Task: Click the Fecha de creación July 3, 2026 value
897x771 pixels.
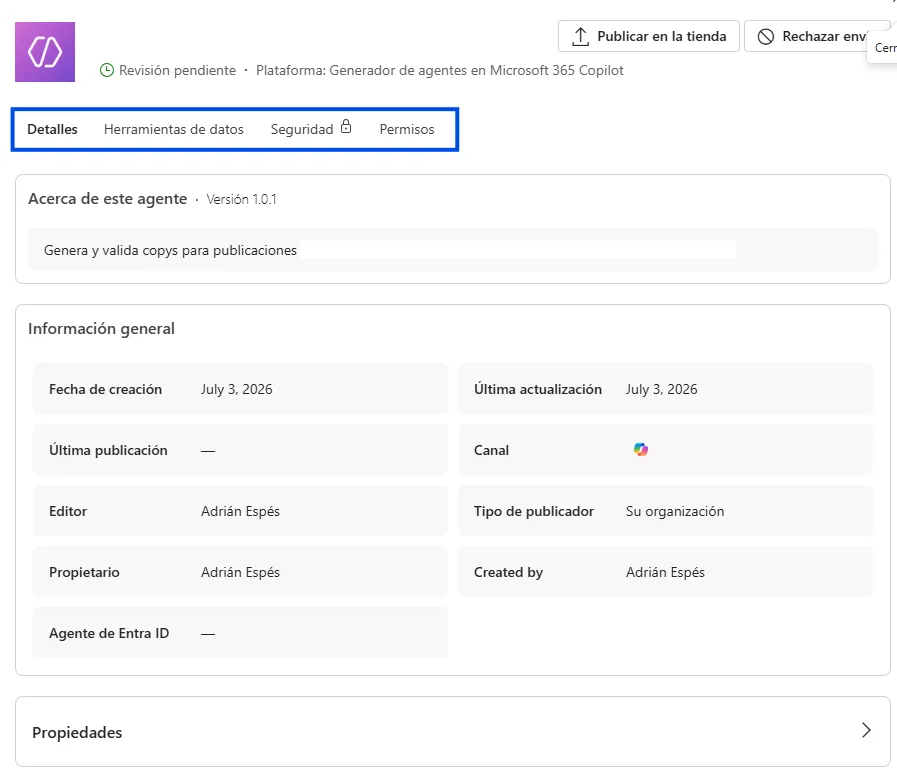Action: pyautogui.click(x=236, y=389)
